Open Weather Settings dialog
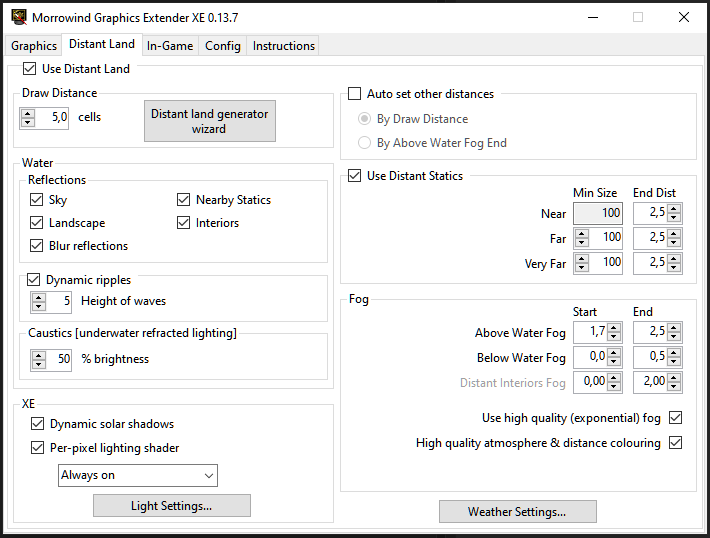The image size is (710, 538). [x=517, y=511]
